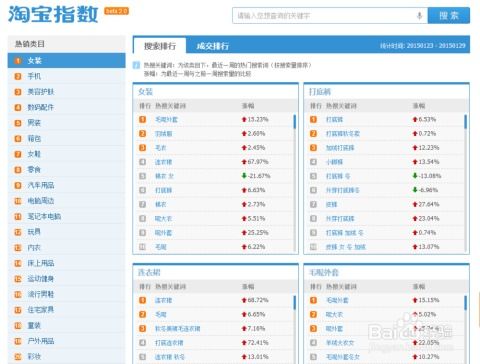Image resolution: width=480 pixels, height=364 pixels.
Task: Choose 箱包 category in sidebar
Action: (67, 138)
